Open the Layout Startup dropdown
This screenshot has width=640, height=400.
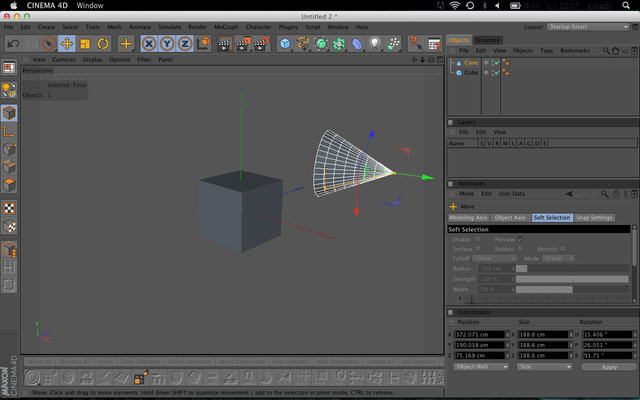(588, 27)
